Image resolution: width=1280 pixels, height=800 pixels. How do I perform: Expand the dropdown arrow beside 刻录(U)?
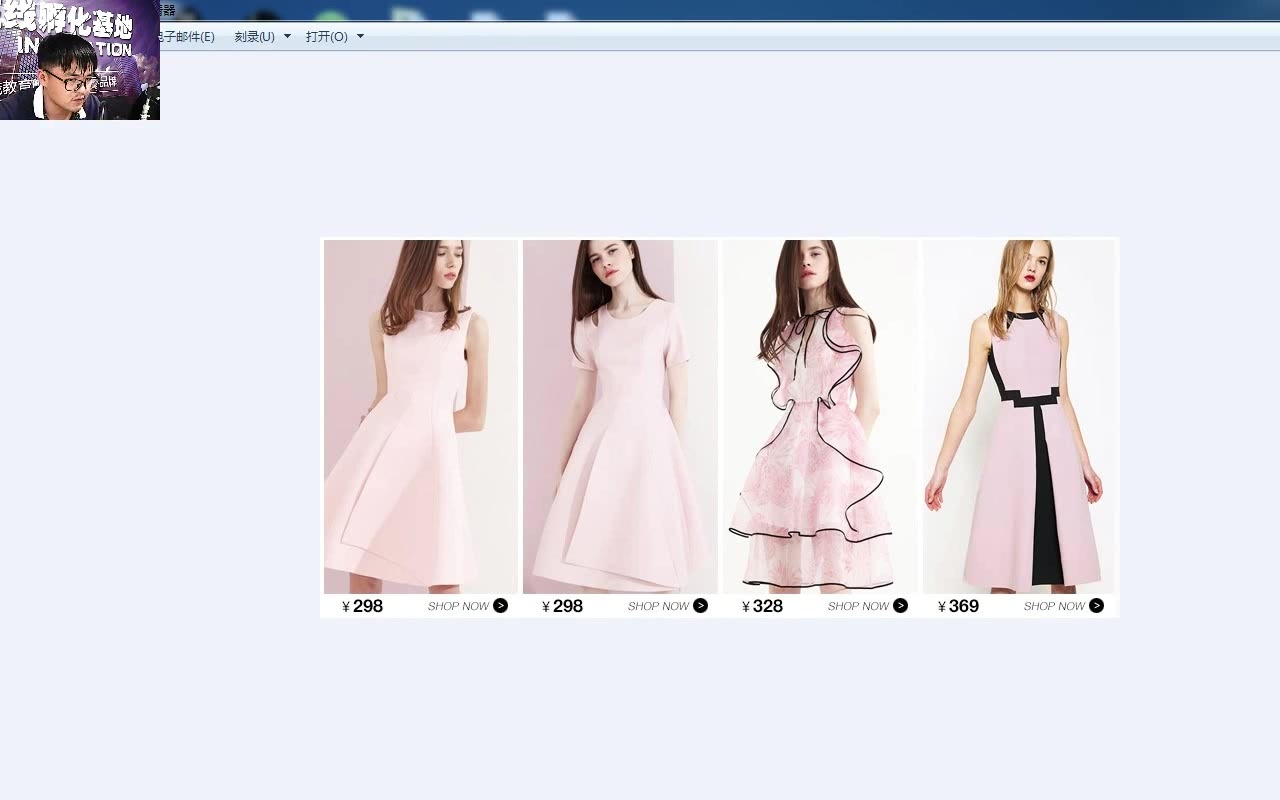[x=287, y=36]
